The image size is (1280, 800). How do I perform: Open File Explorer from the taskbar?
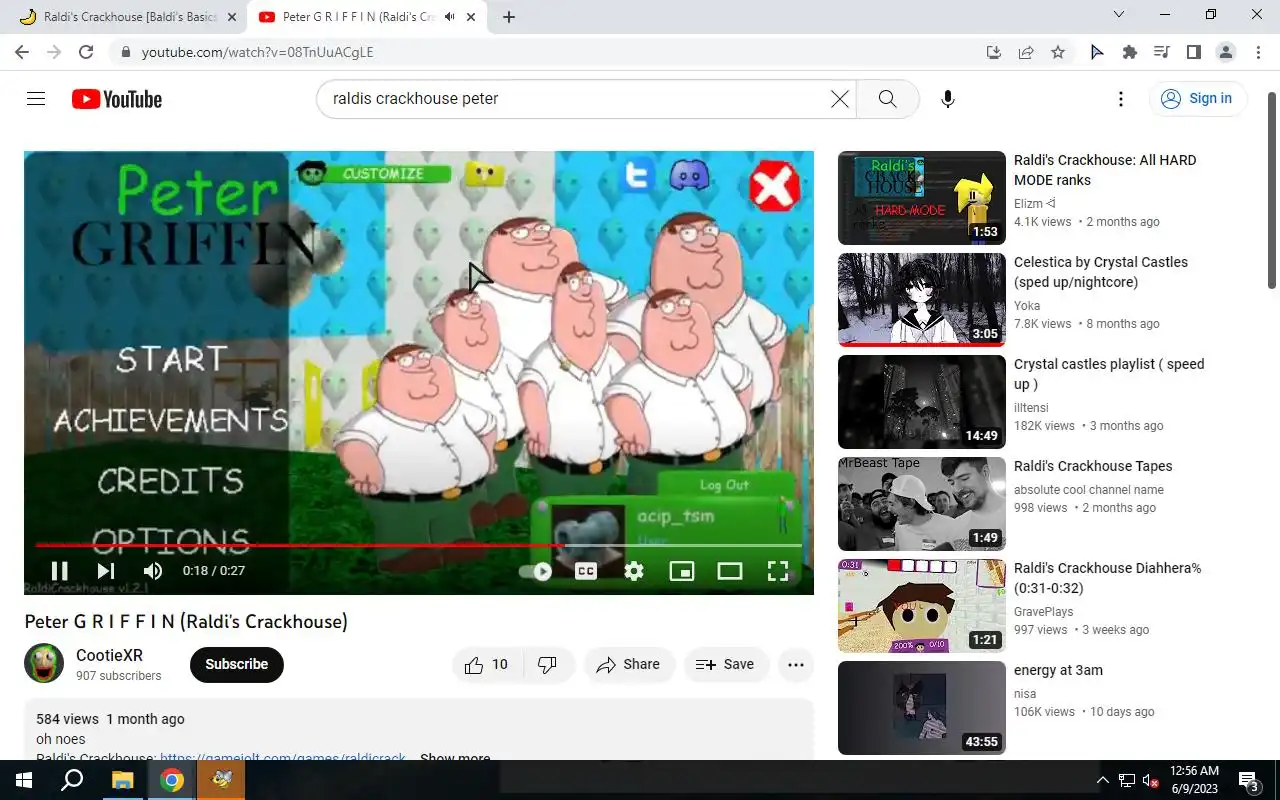click(122, 780)
